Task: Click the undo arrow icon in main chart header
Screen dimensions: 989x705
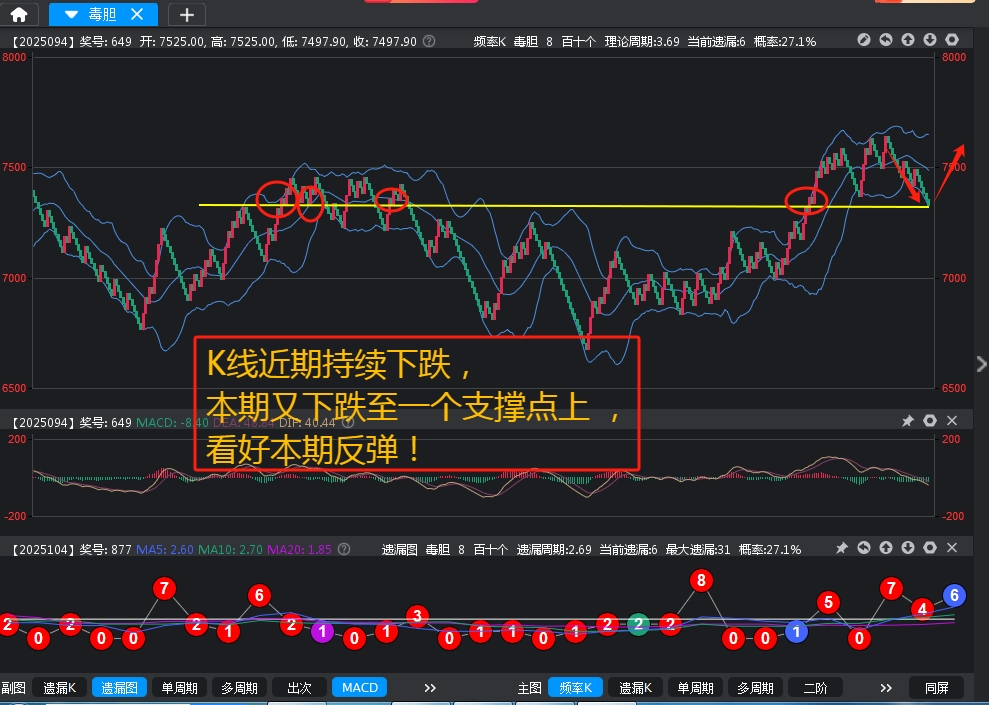Action: click(x=886, y=40)
